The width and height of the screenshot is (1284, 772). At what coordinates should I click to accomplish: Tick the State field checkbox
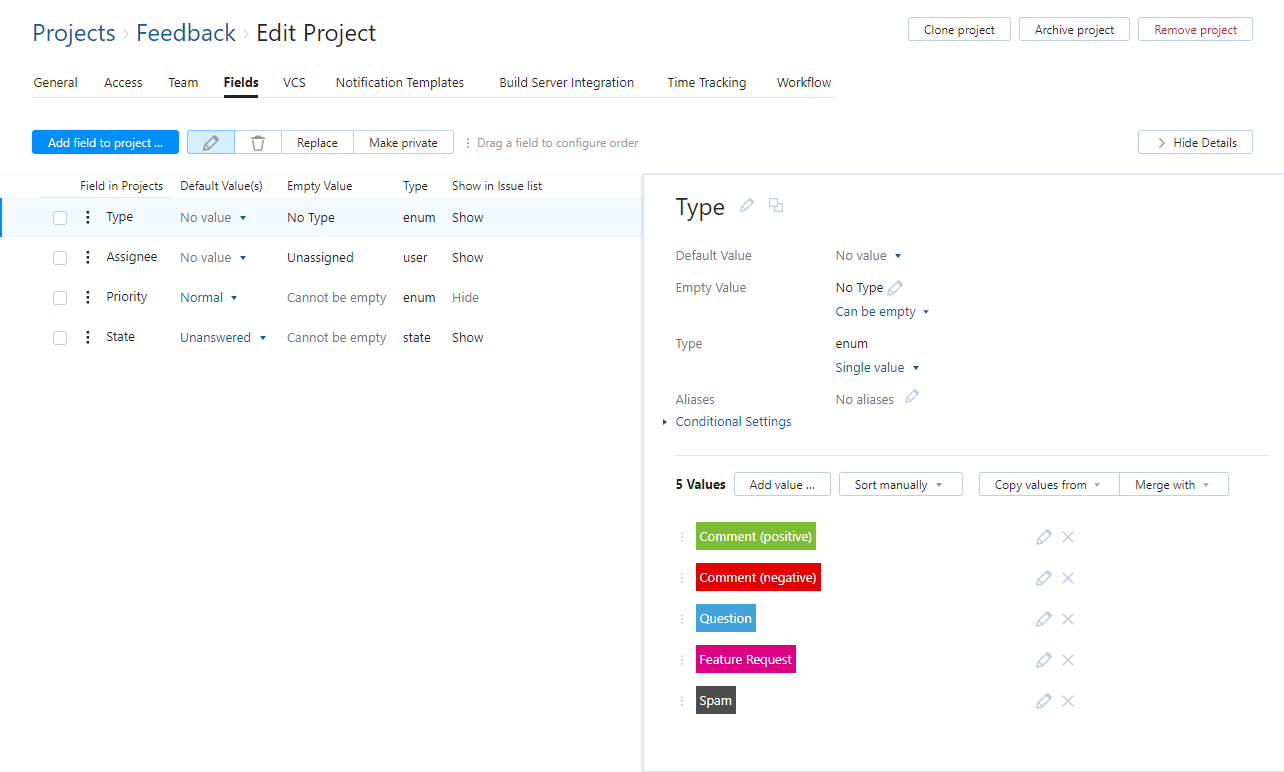click(60, 338)
